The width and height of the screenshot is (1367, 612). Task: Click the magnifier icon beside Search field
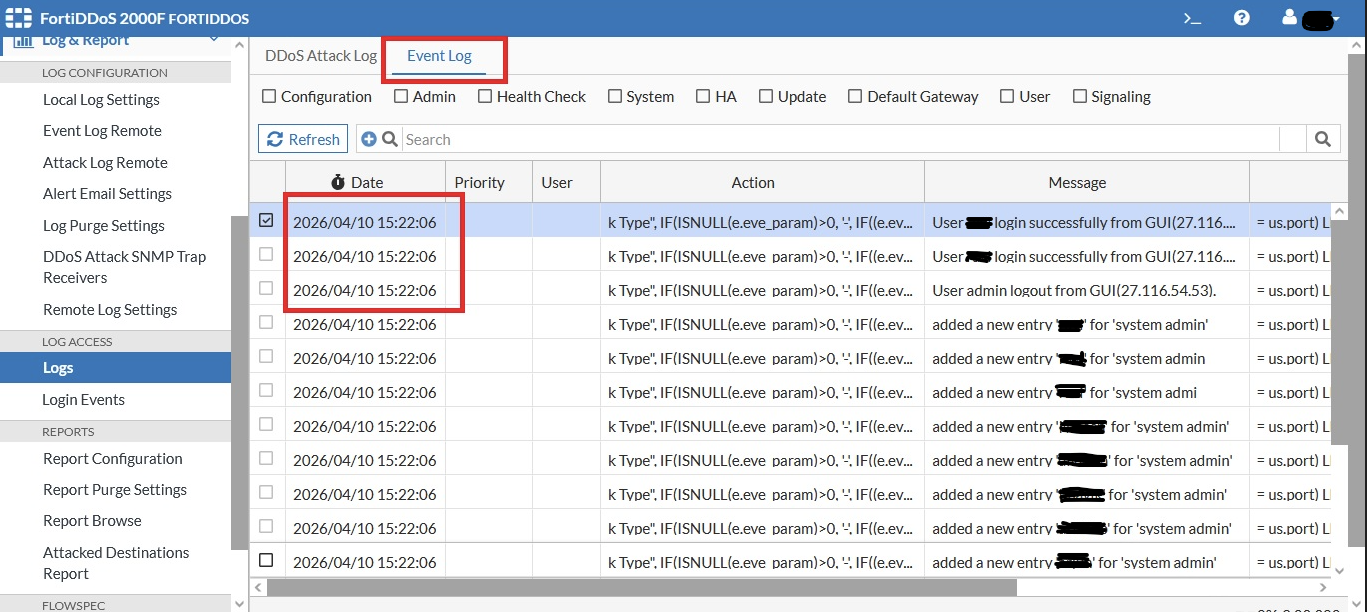tap(390, 139)
